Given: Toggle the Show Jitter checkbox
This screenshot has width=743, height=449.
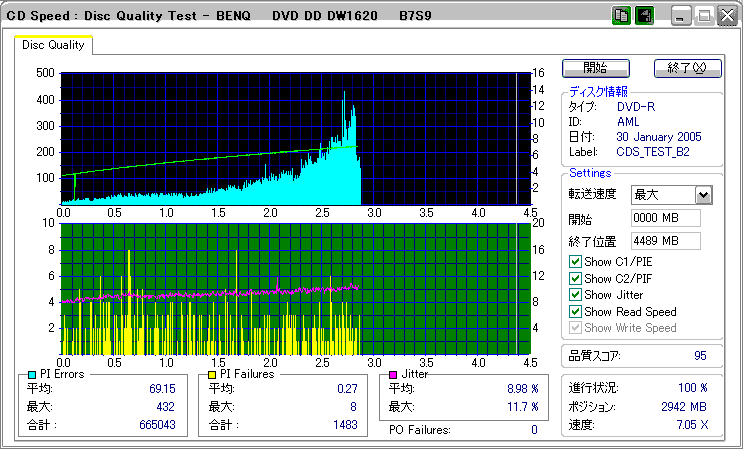Looking at the screenshot, I should (x=575, y=295).
